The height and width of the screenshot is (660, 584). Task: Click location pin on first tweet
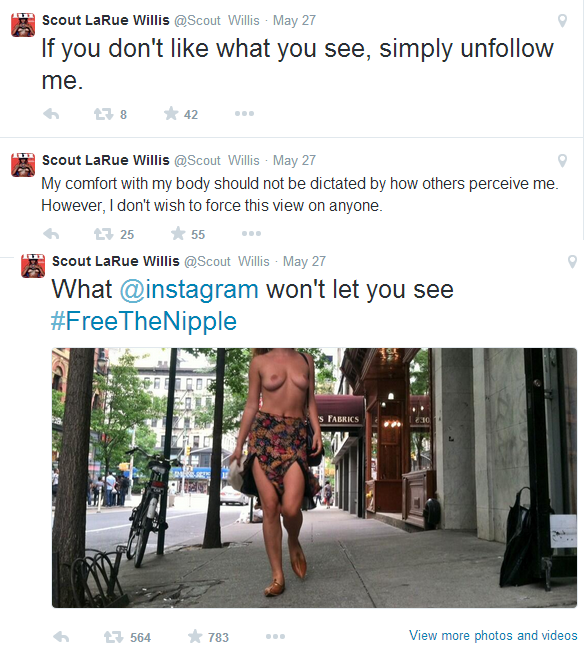click(x=562, y=21)
